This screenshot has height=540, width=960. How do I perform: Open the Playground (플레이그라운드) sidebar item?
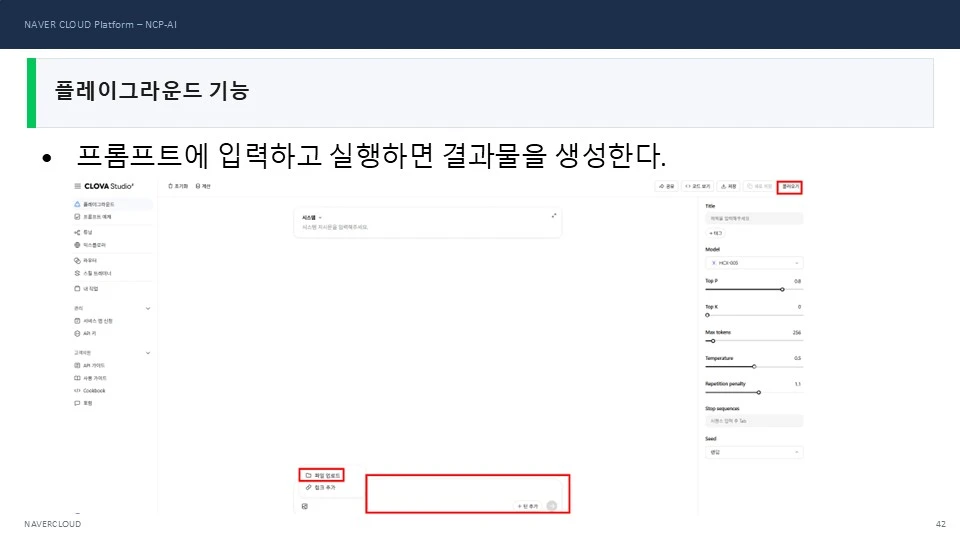click(x=111, y=204)
